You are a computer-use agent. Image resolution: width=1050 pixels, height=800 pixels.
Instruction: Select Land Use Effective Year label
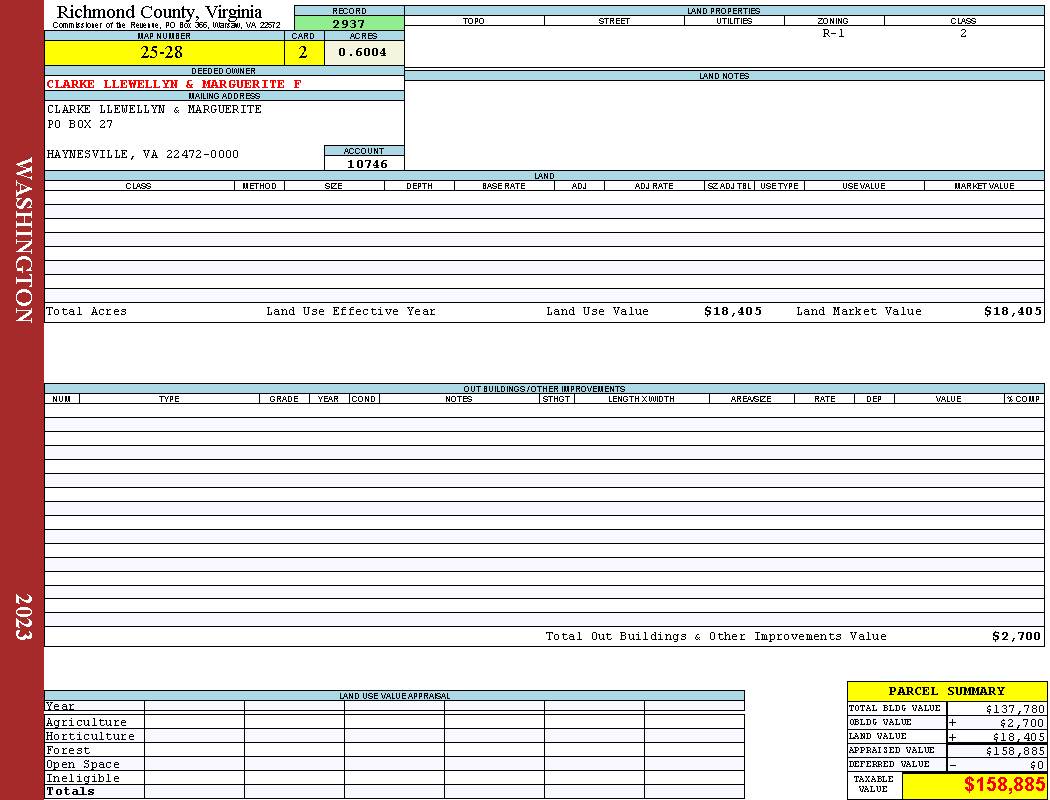pyautogui.click(x=351, y=311)
